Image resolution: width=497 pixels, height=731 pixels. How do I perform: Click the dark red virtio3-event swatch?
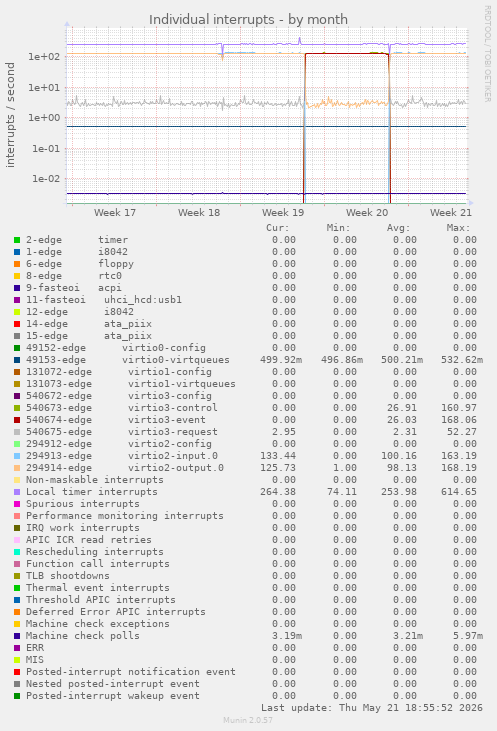pyautogui.click(x=17, y=420)
